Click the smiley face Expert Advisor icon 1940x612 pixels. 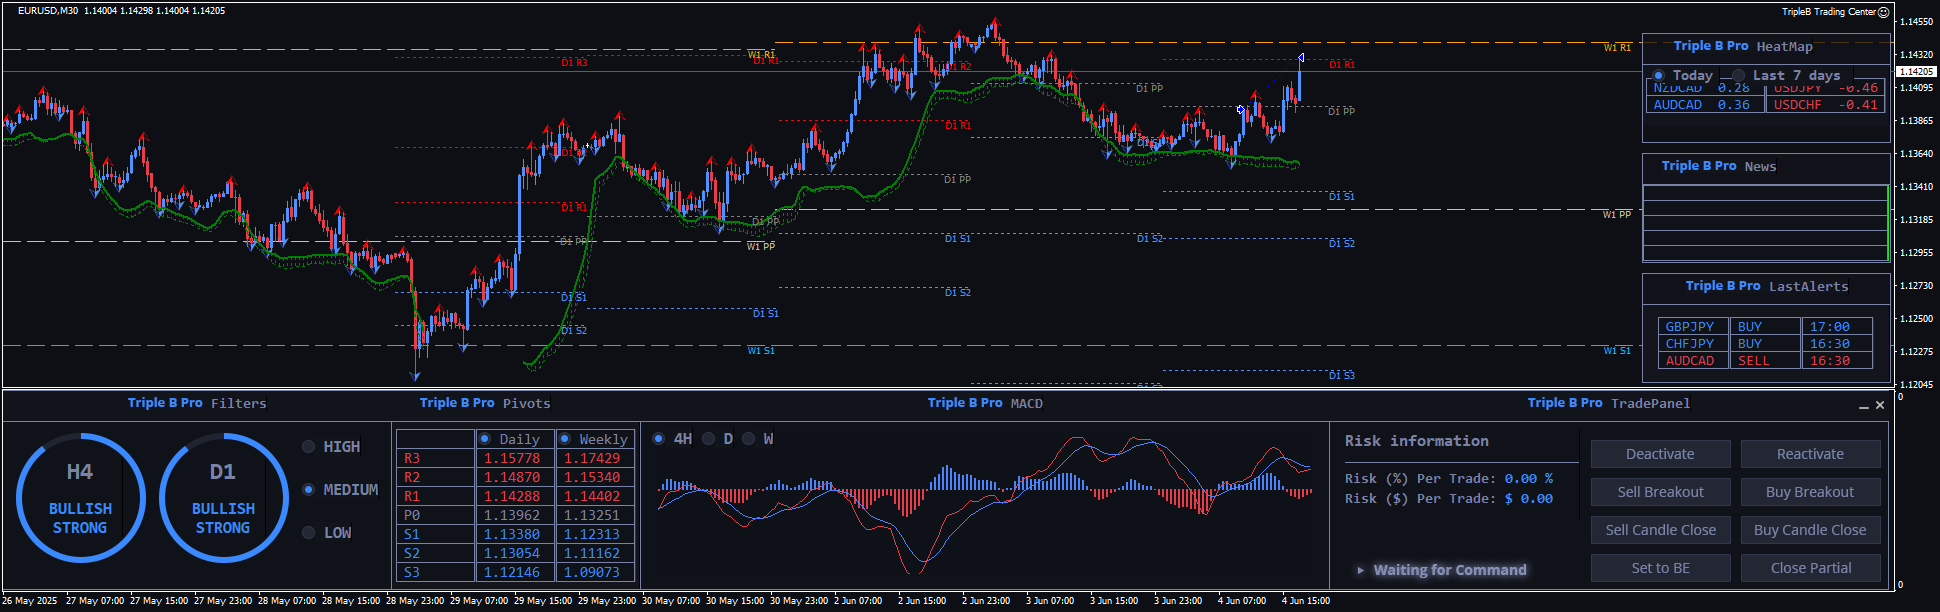point(1884,12)
